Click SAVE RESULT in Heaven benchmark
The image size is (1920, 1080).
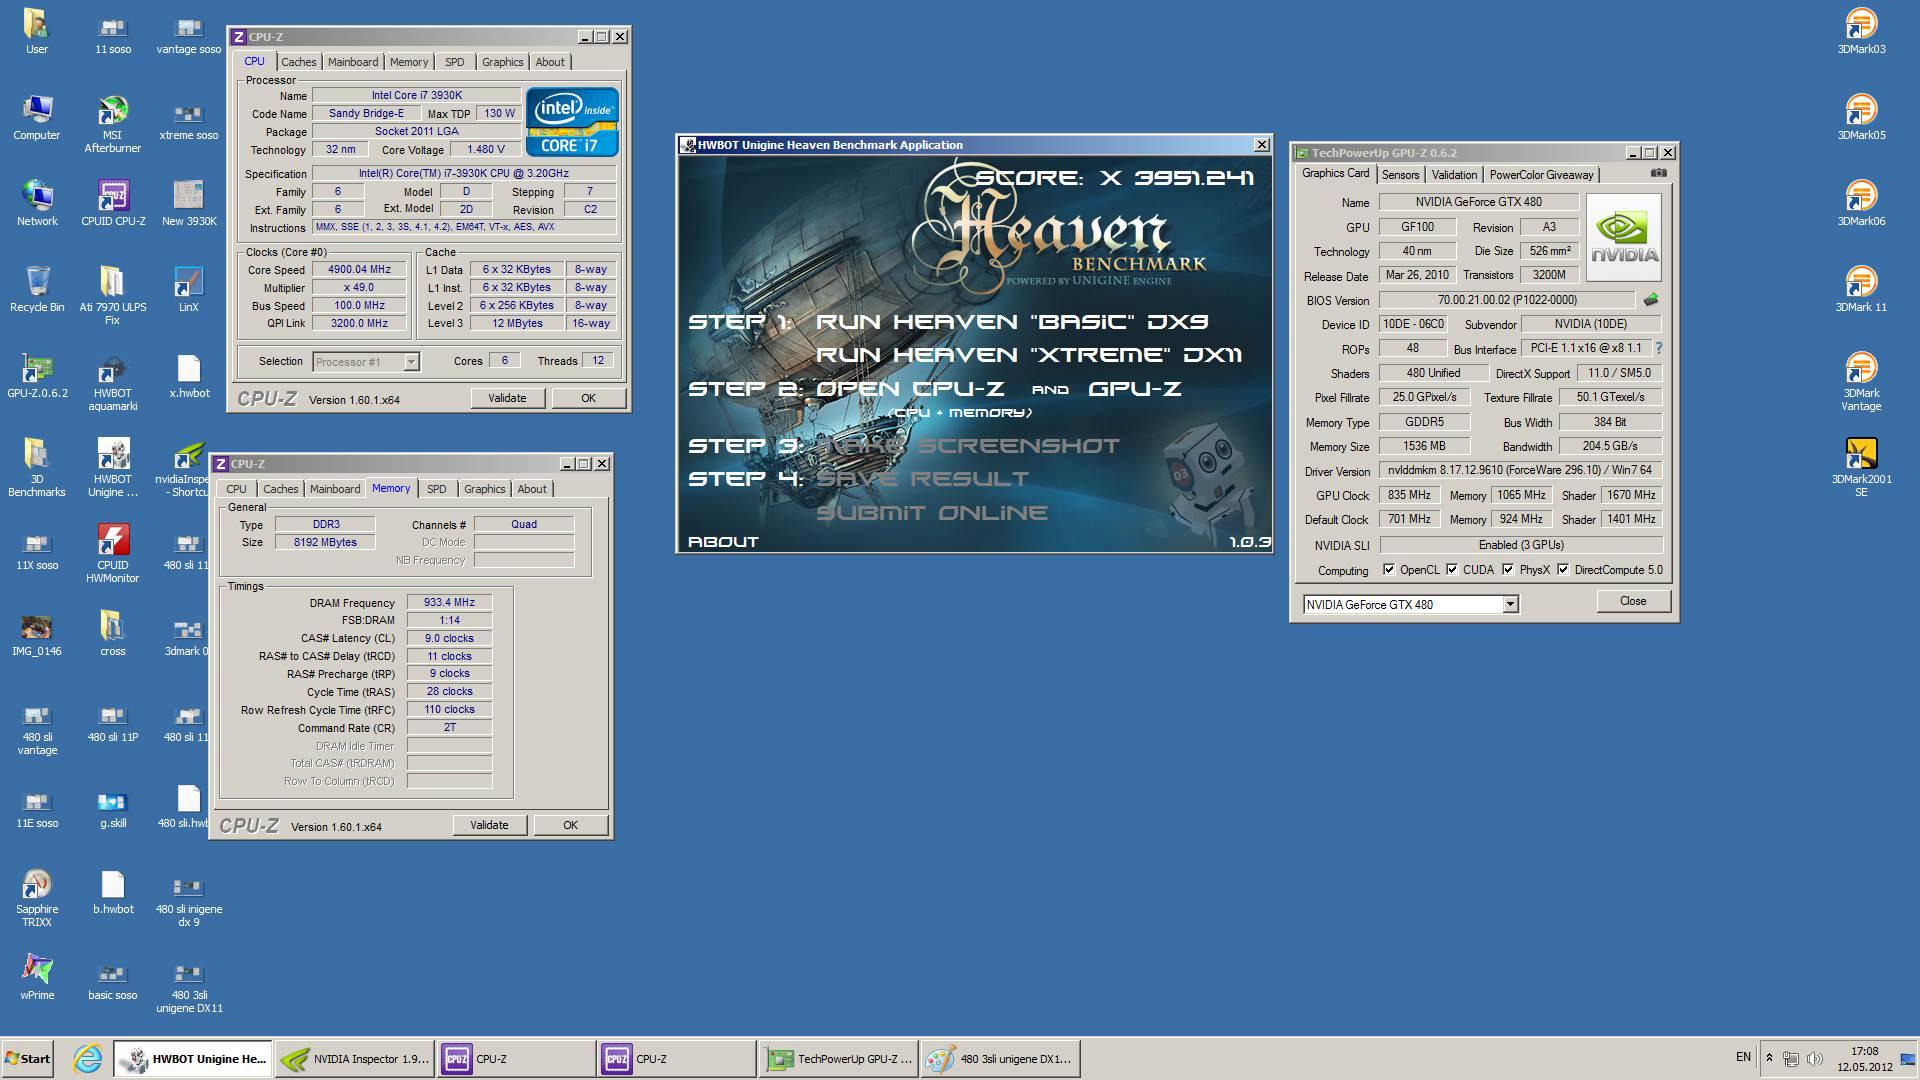[922, 479]
